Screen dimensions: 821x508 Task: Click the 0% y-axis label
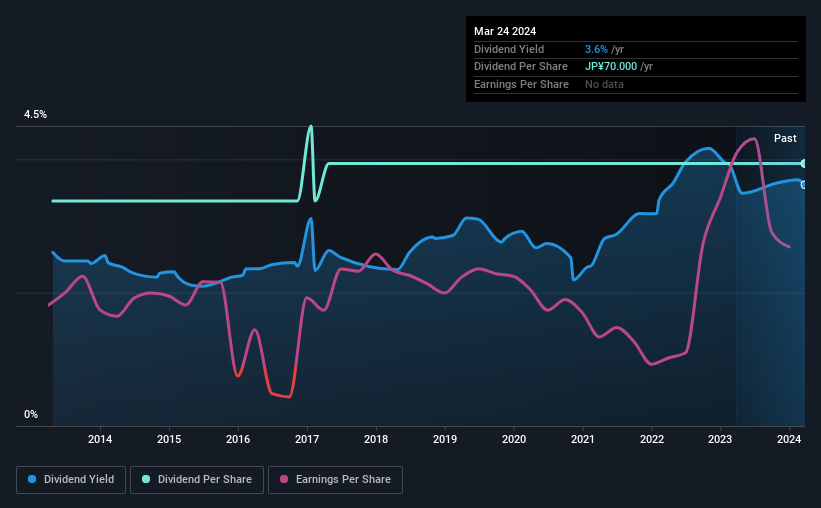click(x=31, y=415)
